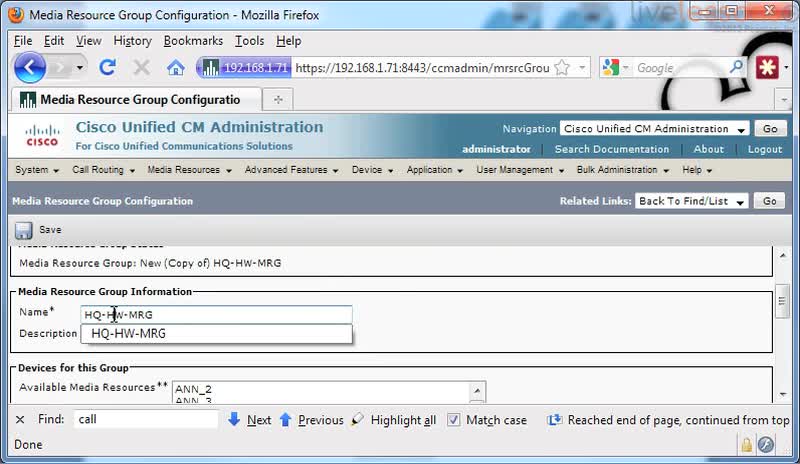Click the page scroll down arrow
800x464 pixels.
tap(783, 395)
